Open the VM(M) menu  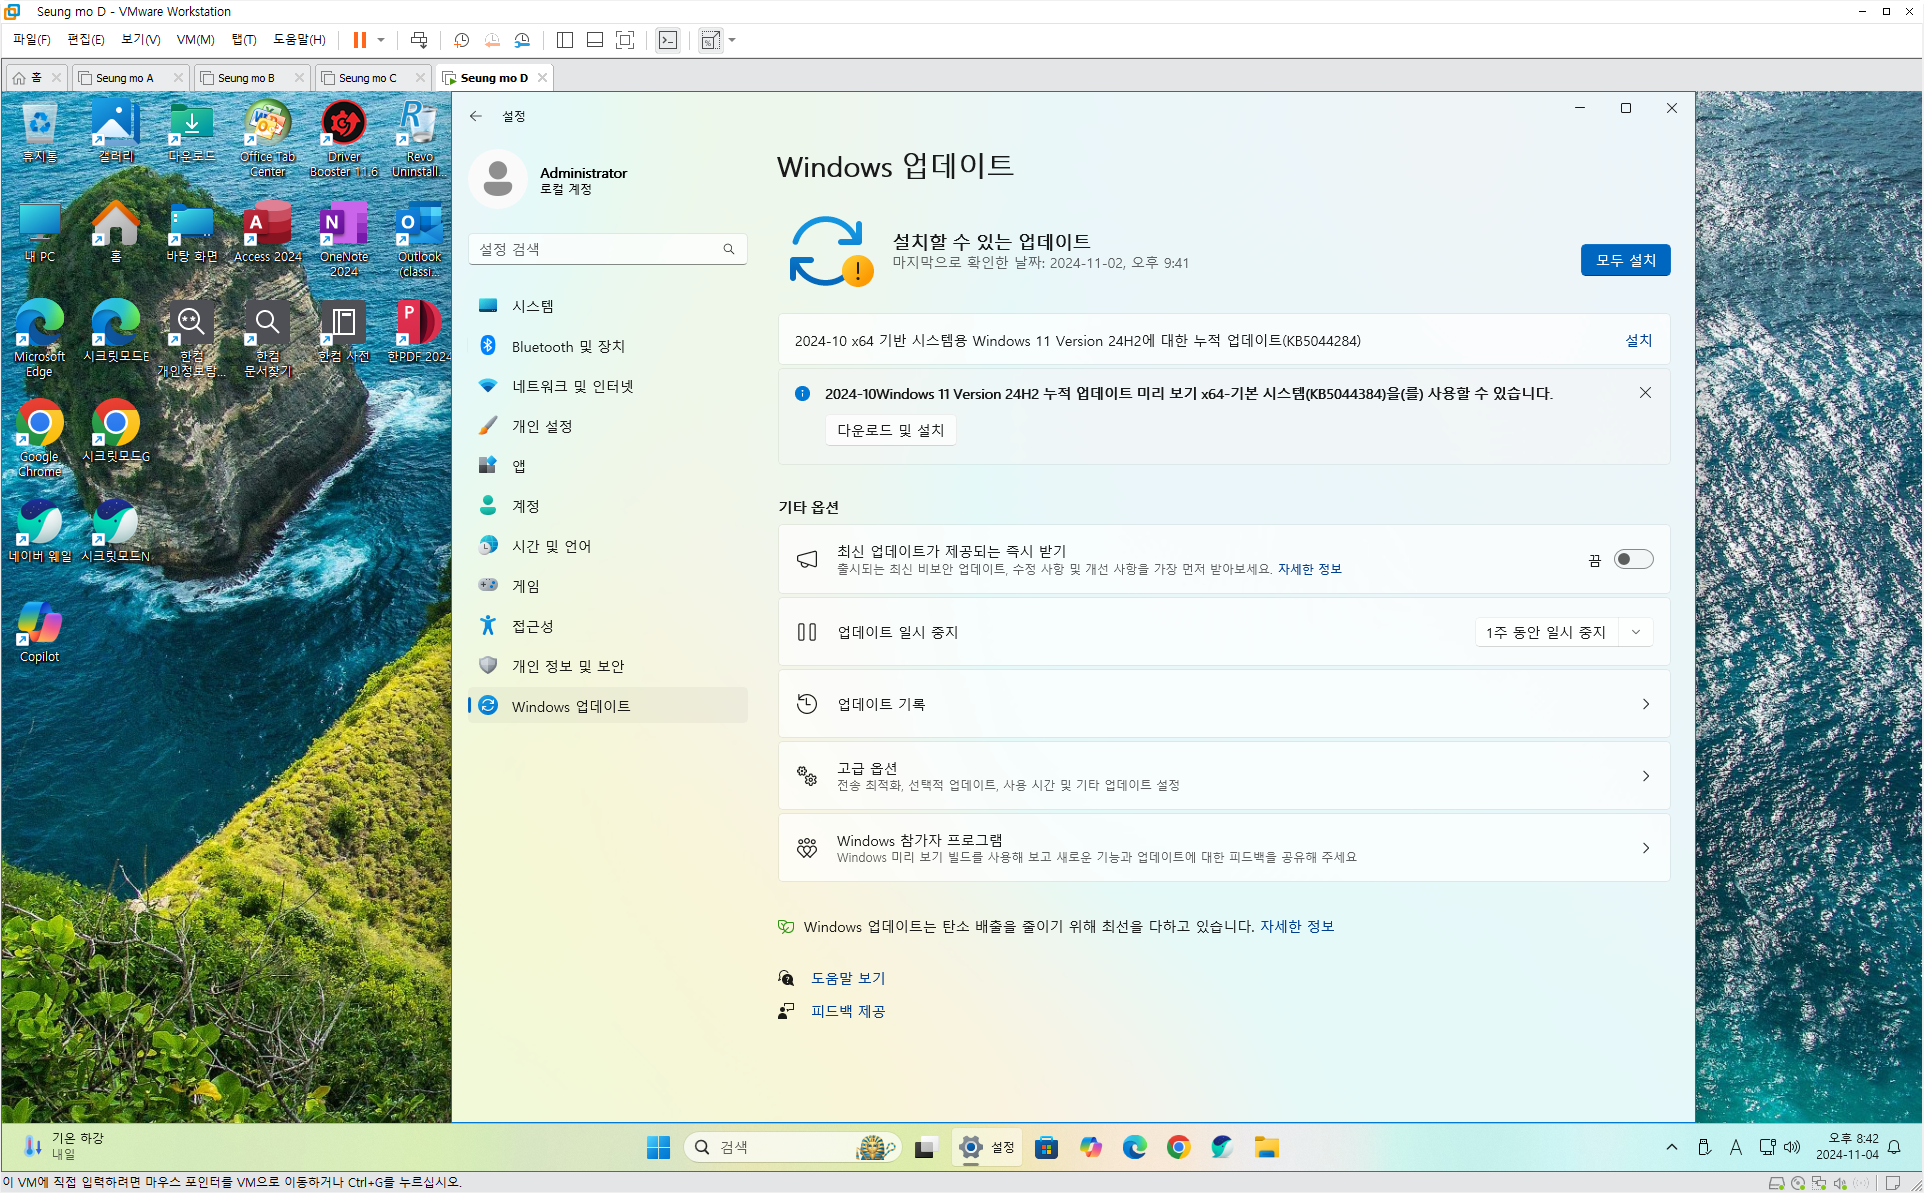pyautogui.click(x=195, y=40)
